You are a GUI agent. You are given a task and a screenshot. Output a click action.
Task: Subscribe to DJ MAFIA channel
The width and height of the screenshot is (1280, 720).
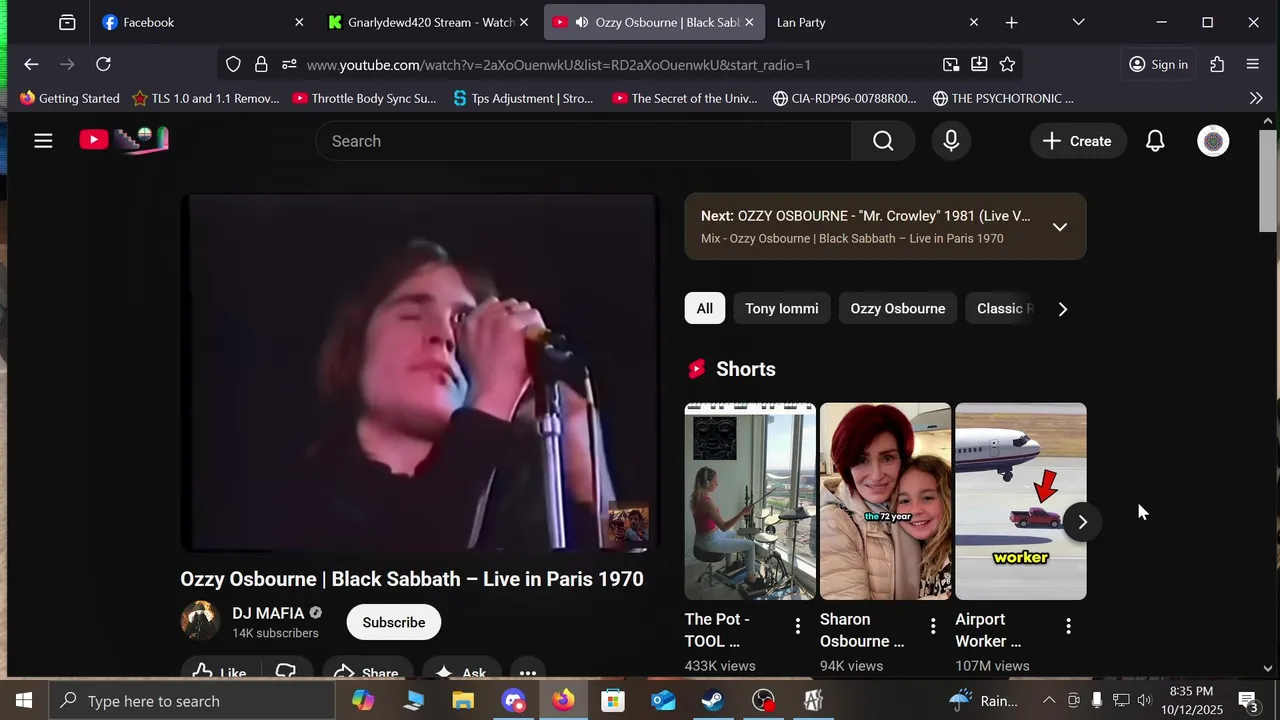[x=394, y=622]
